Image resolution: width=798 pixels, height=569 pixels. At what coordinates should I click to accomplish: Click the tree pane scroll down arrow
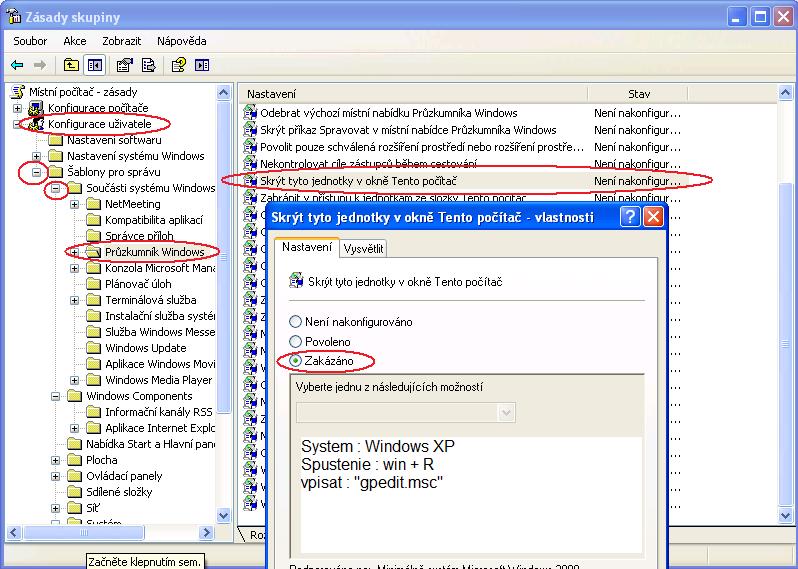pos(223,515)
